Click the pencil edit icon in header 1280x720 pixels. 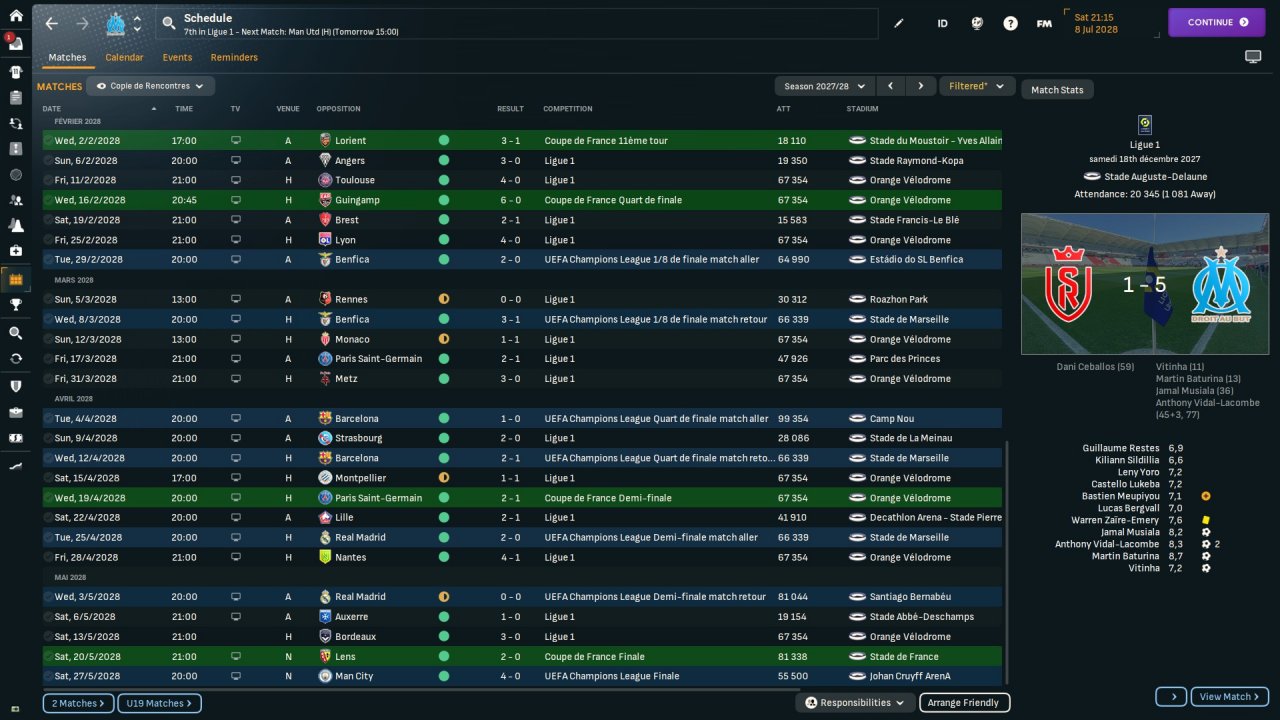[x=898, y=23]
